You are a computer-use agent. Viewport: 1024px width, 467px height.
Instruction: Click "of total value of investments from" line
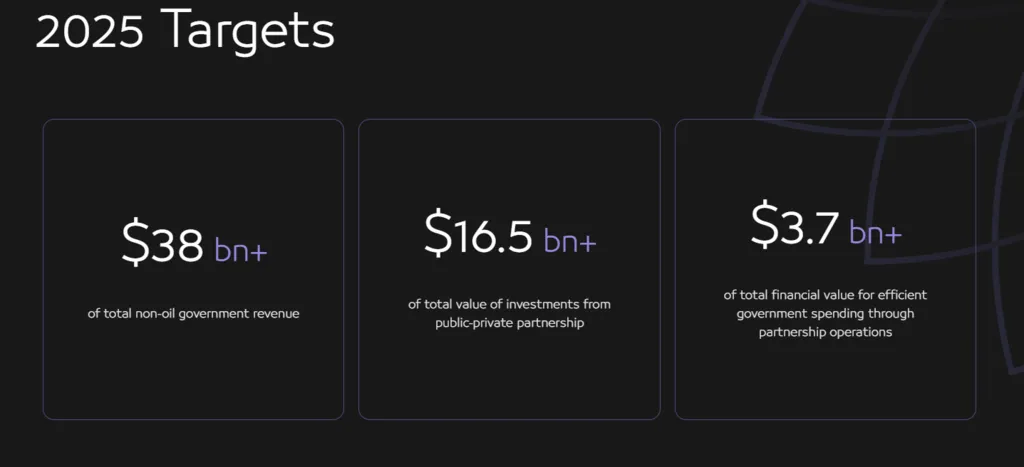pos(509,304)
